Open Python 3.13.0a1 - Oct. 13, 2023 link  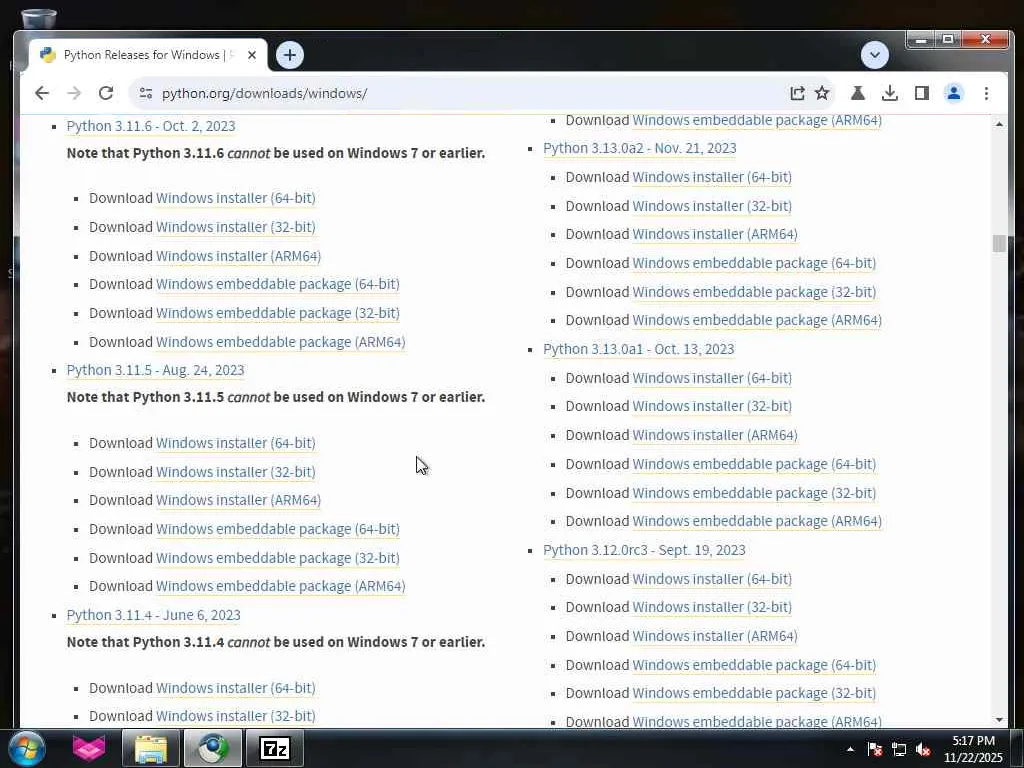pos(639,349)
